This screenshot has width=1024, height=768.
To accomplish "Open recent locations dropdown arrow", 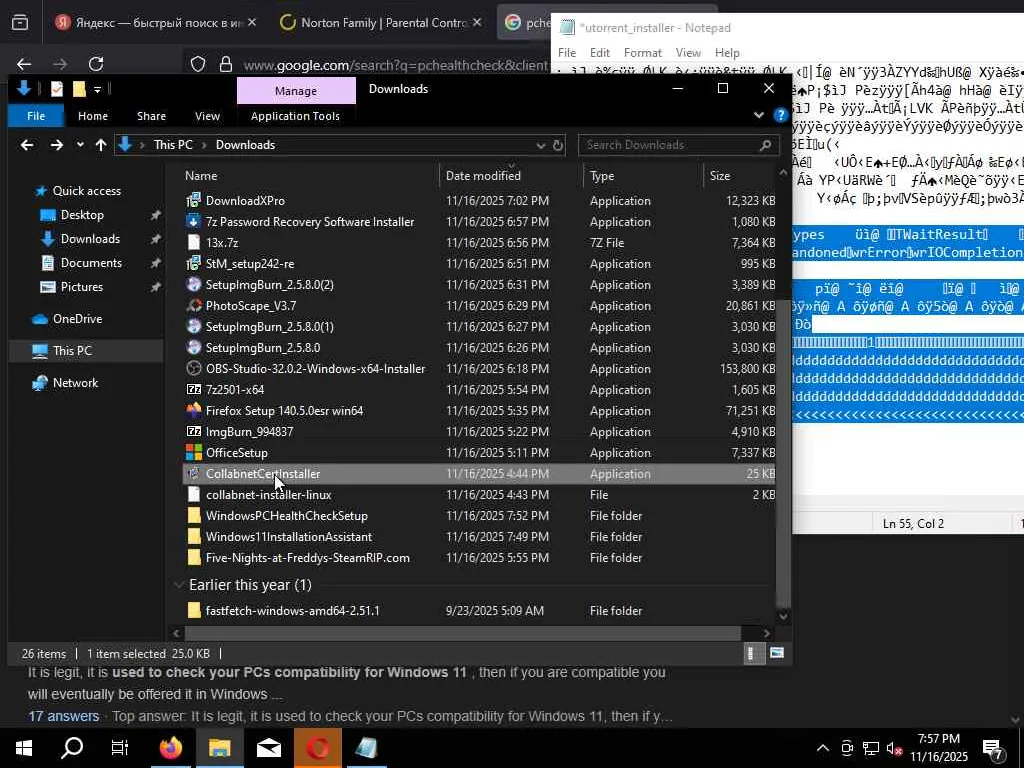I will pyautogui.click(x=80, y=145).
